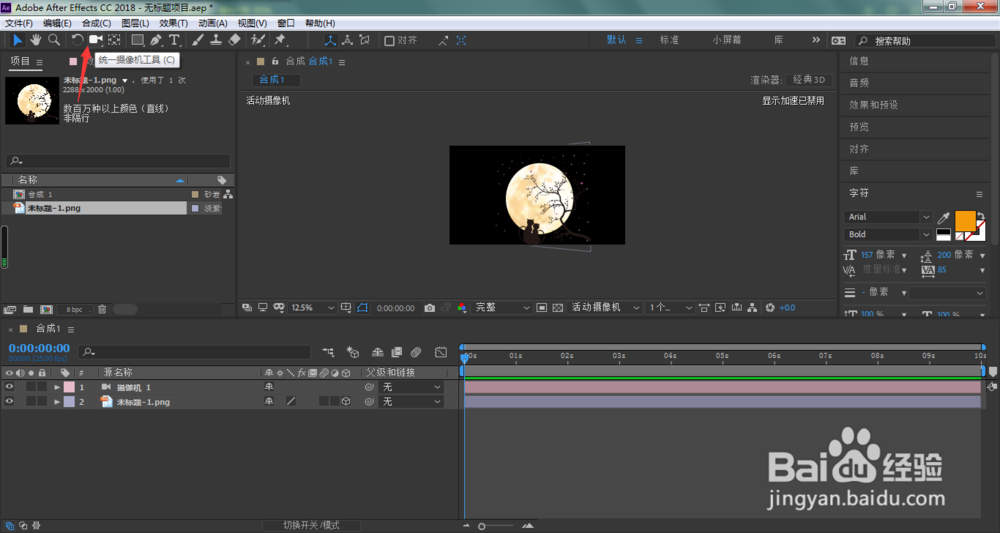Select the Roto Brush tool
This screenshot has width=1000, height=533.
(x=258, y=40)
